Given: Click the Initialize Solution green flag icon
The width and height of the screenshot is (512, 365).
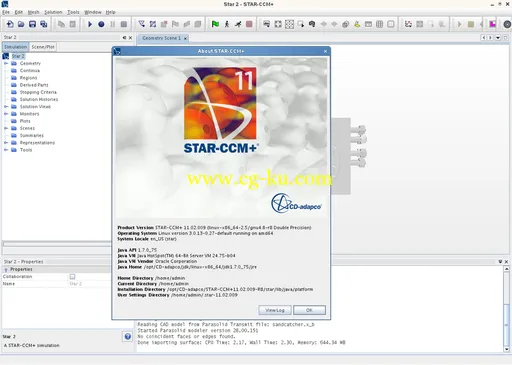Looking at the screenshot, I should (x=215, y=24).
